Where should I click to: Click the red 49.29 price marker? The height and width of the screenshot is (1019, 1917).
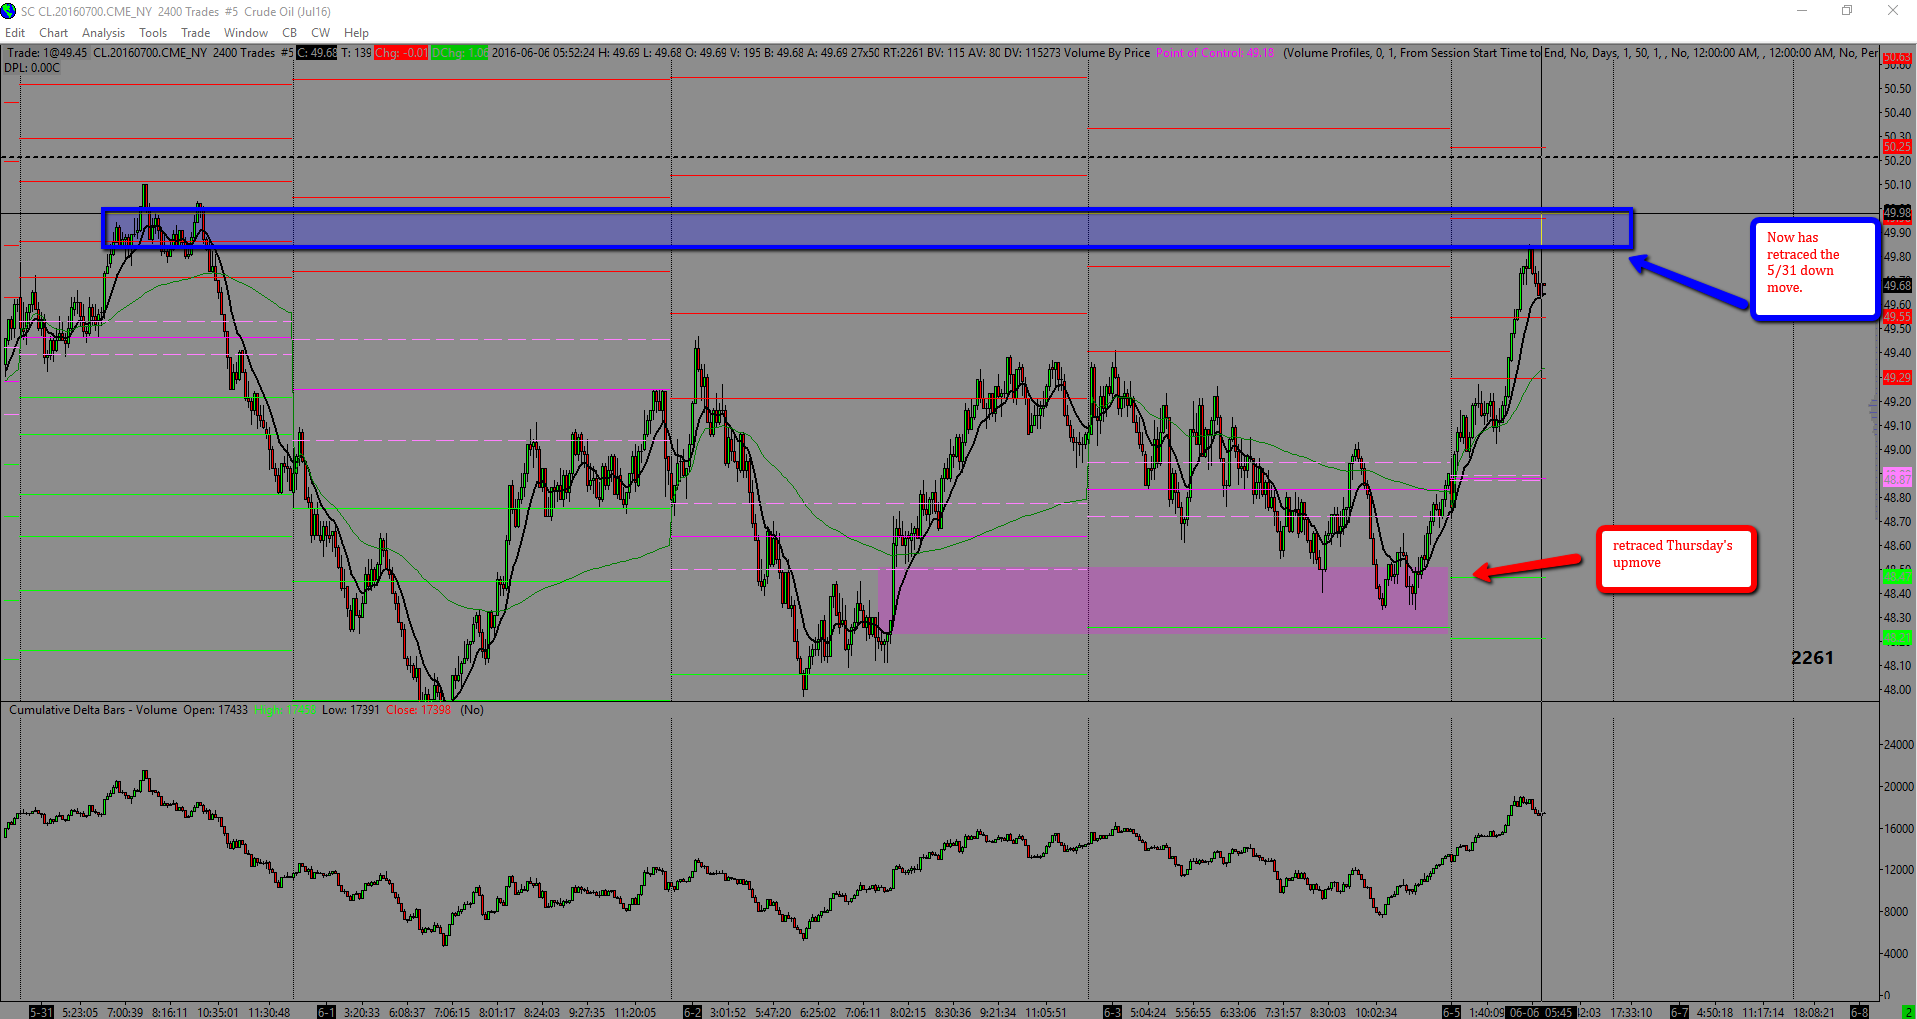1897,378
